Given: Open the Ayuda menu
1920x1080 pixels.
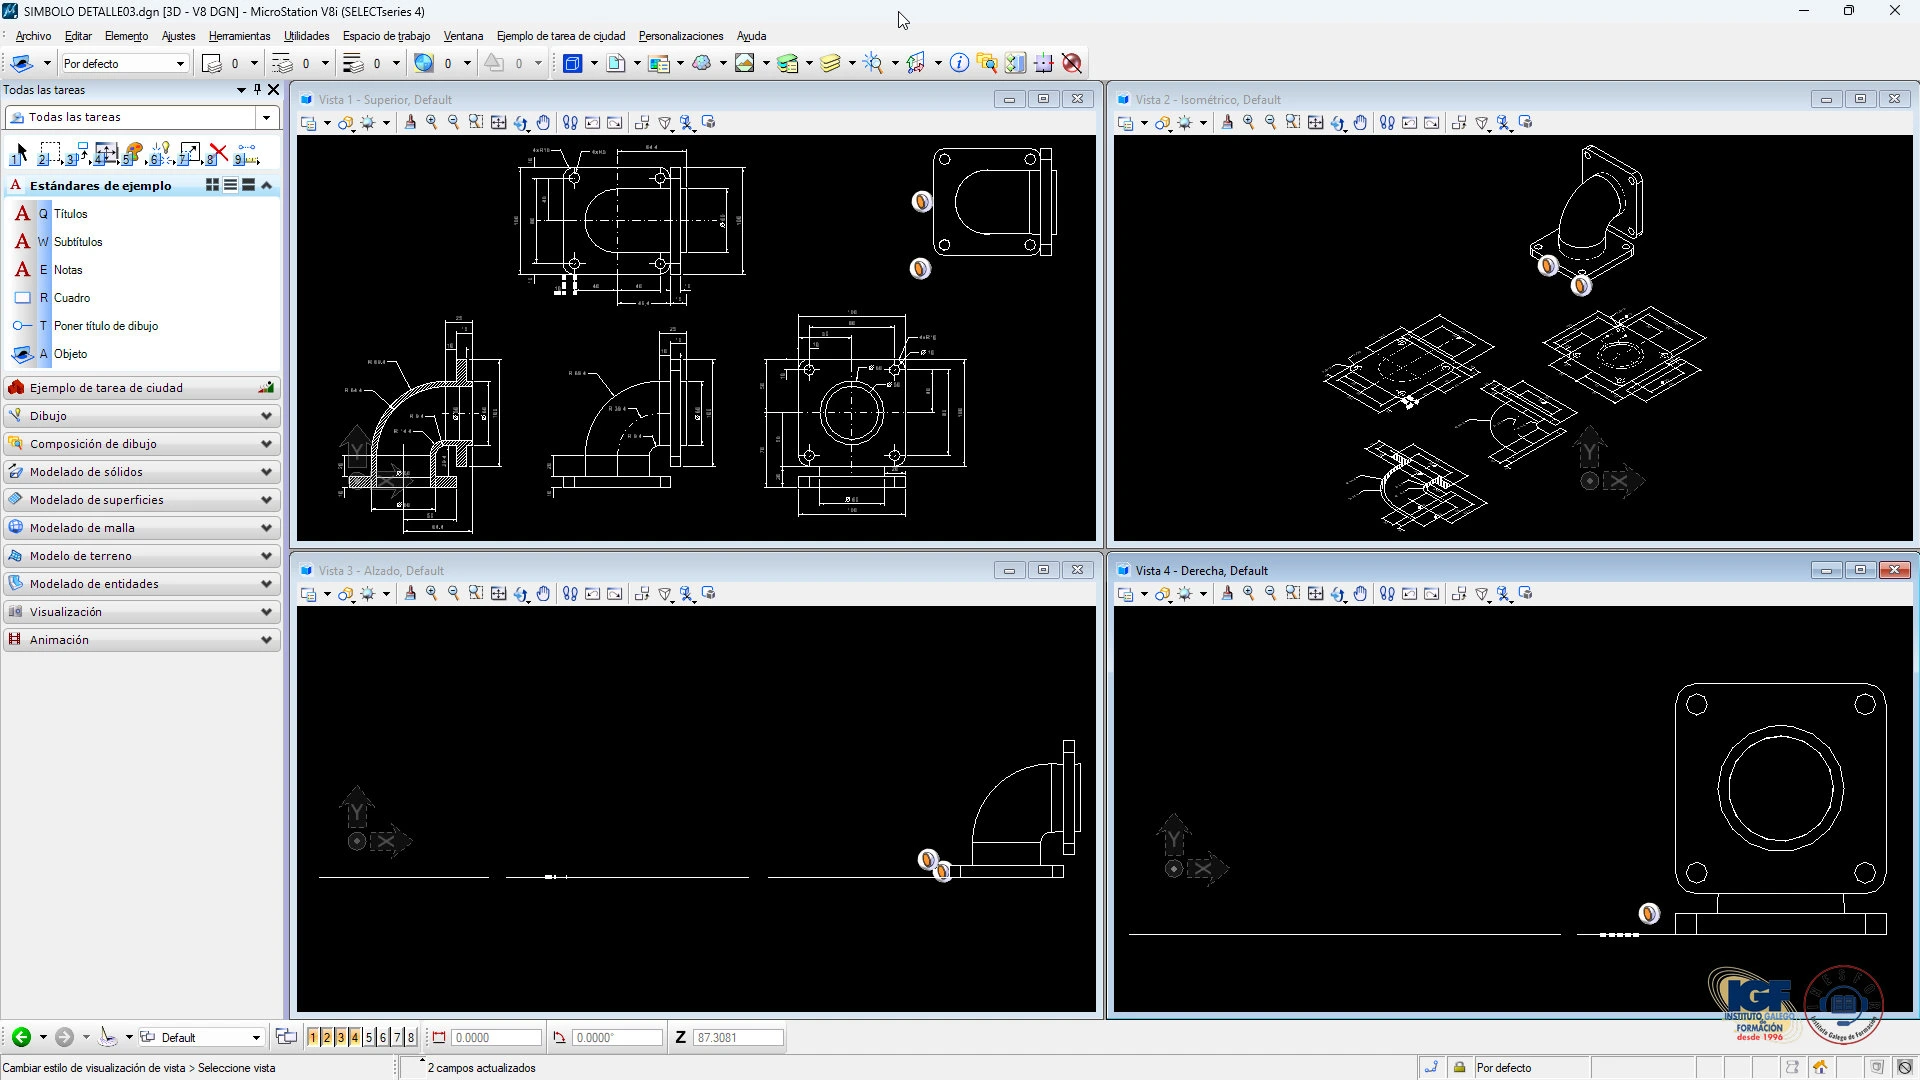Looking at the screenshot, I should click(x=751, y=36).
